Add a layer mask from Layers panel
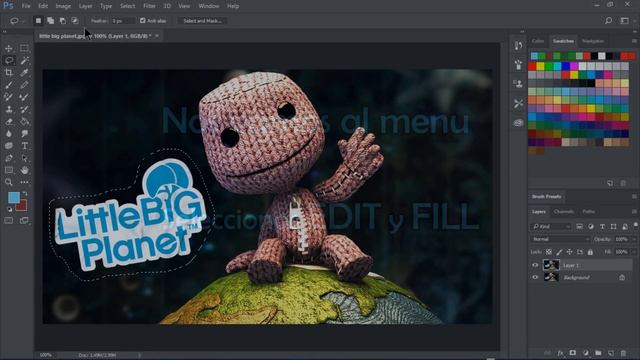Viewport: 640px width, 360px height. pos(573,353)
